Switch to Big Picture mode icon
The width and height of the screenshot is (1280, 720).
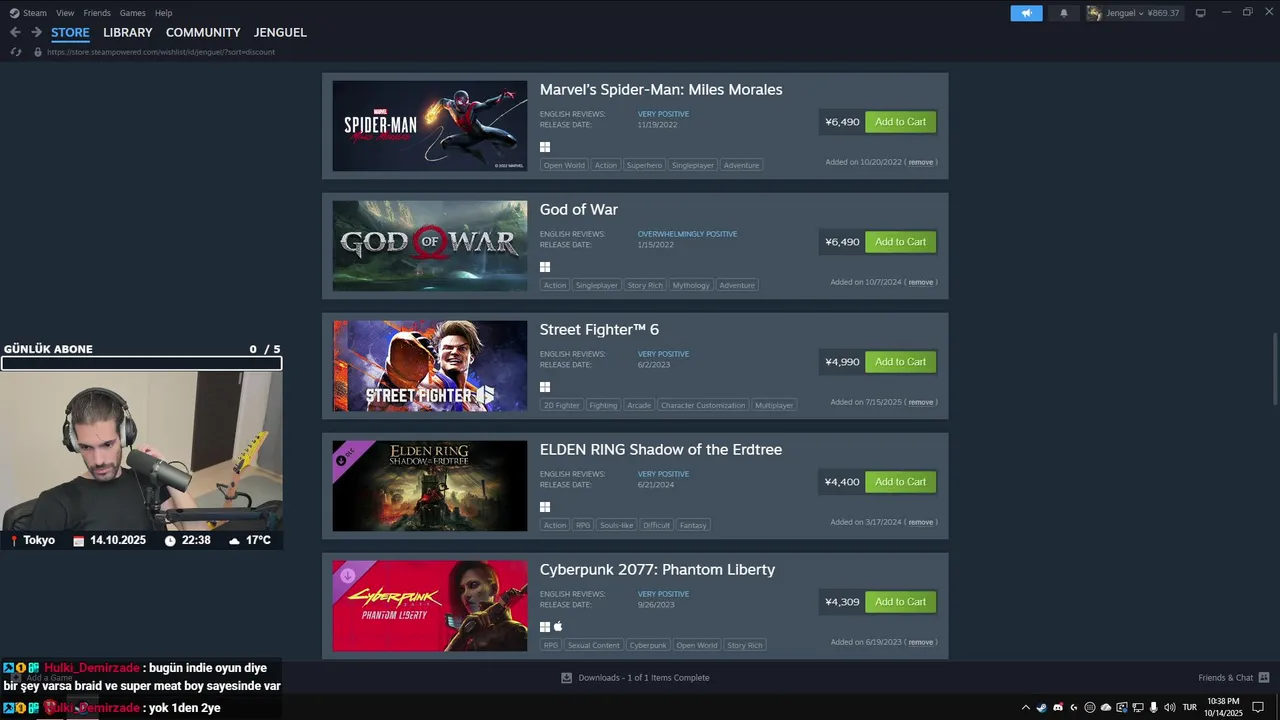point(1200,13)
